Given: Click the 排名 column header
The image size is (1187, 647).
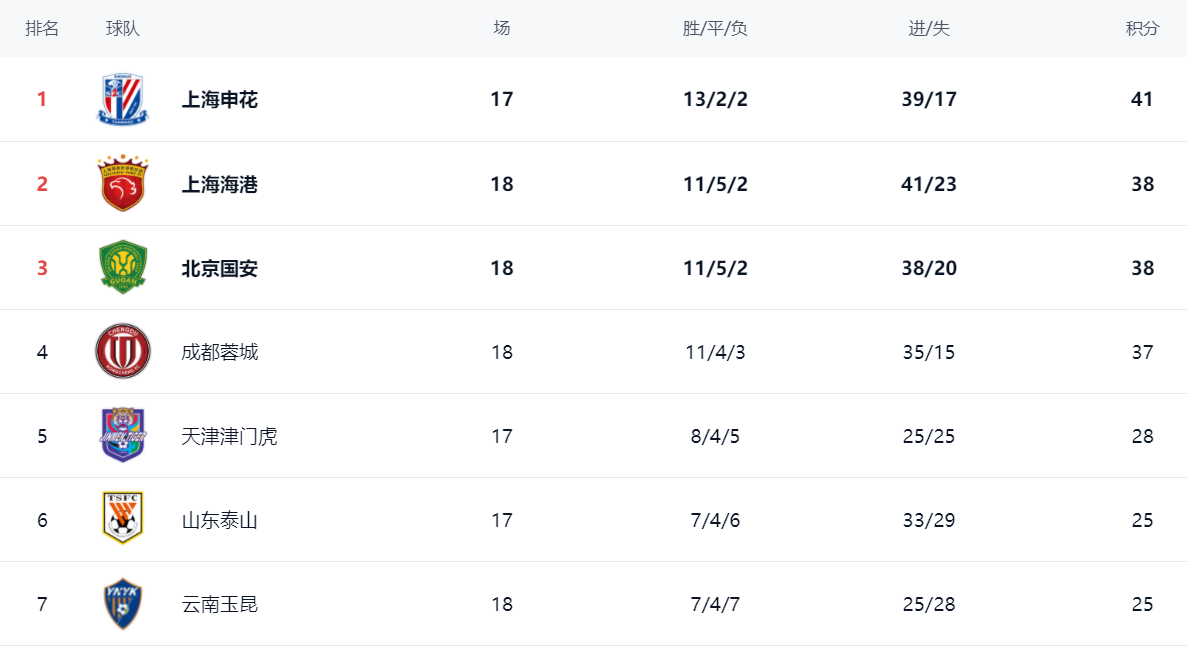Looking at the screenshot, I should [42, 29].
